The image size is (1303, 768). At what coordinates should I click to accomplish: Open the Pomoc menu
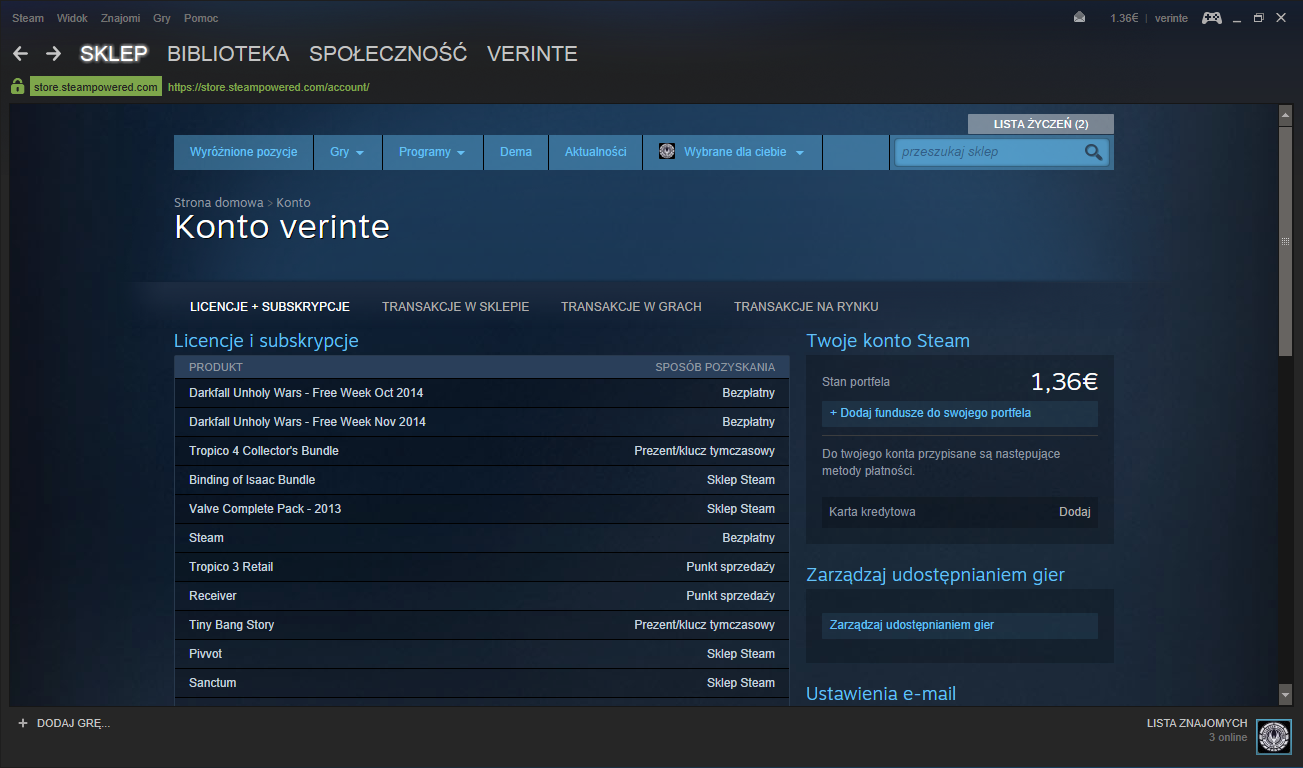(x=201, y=18)
